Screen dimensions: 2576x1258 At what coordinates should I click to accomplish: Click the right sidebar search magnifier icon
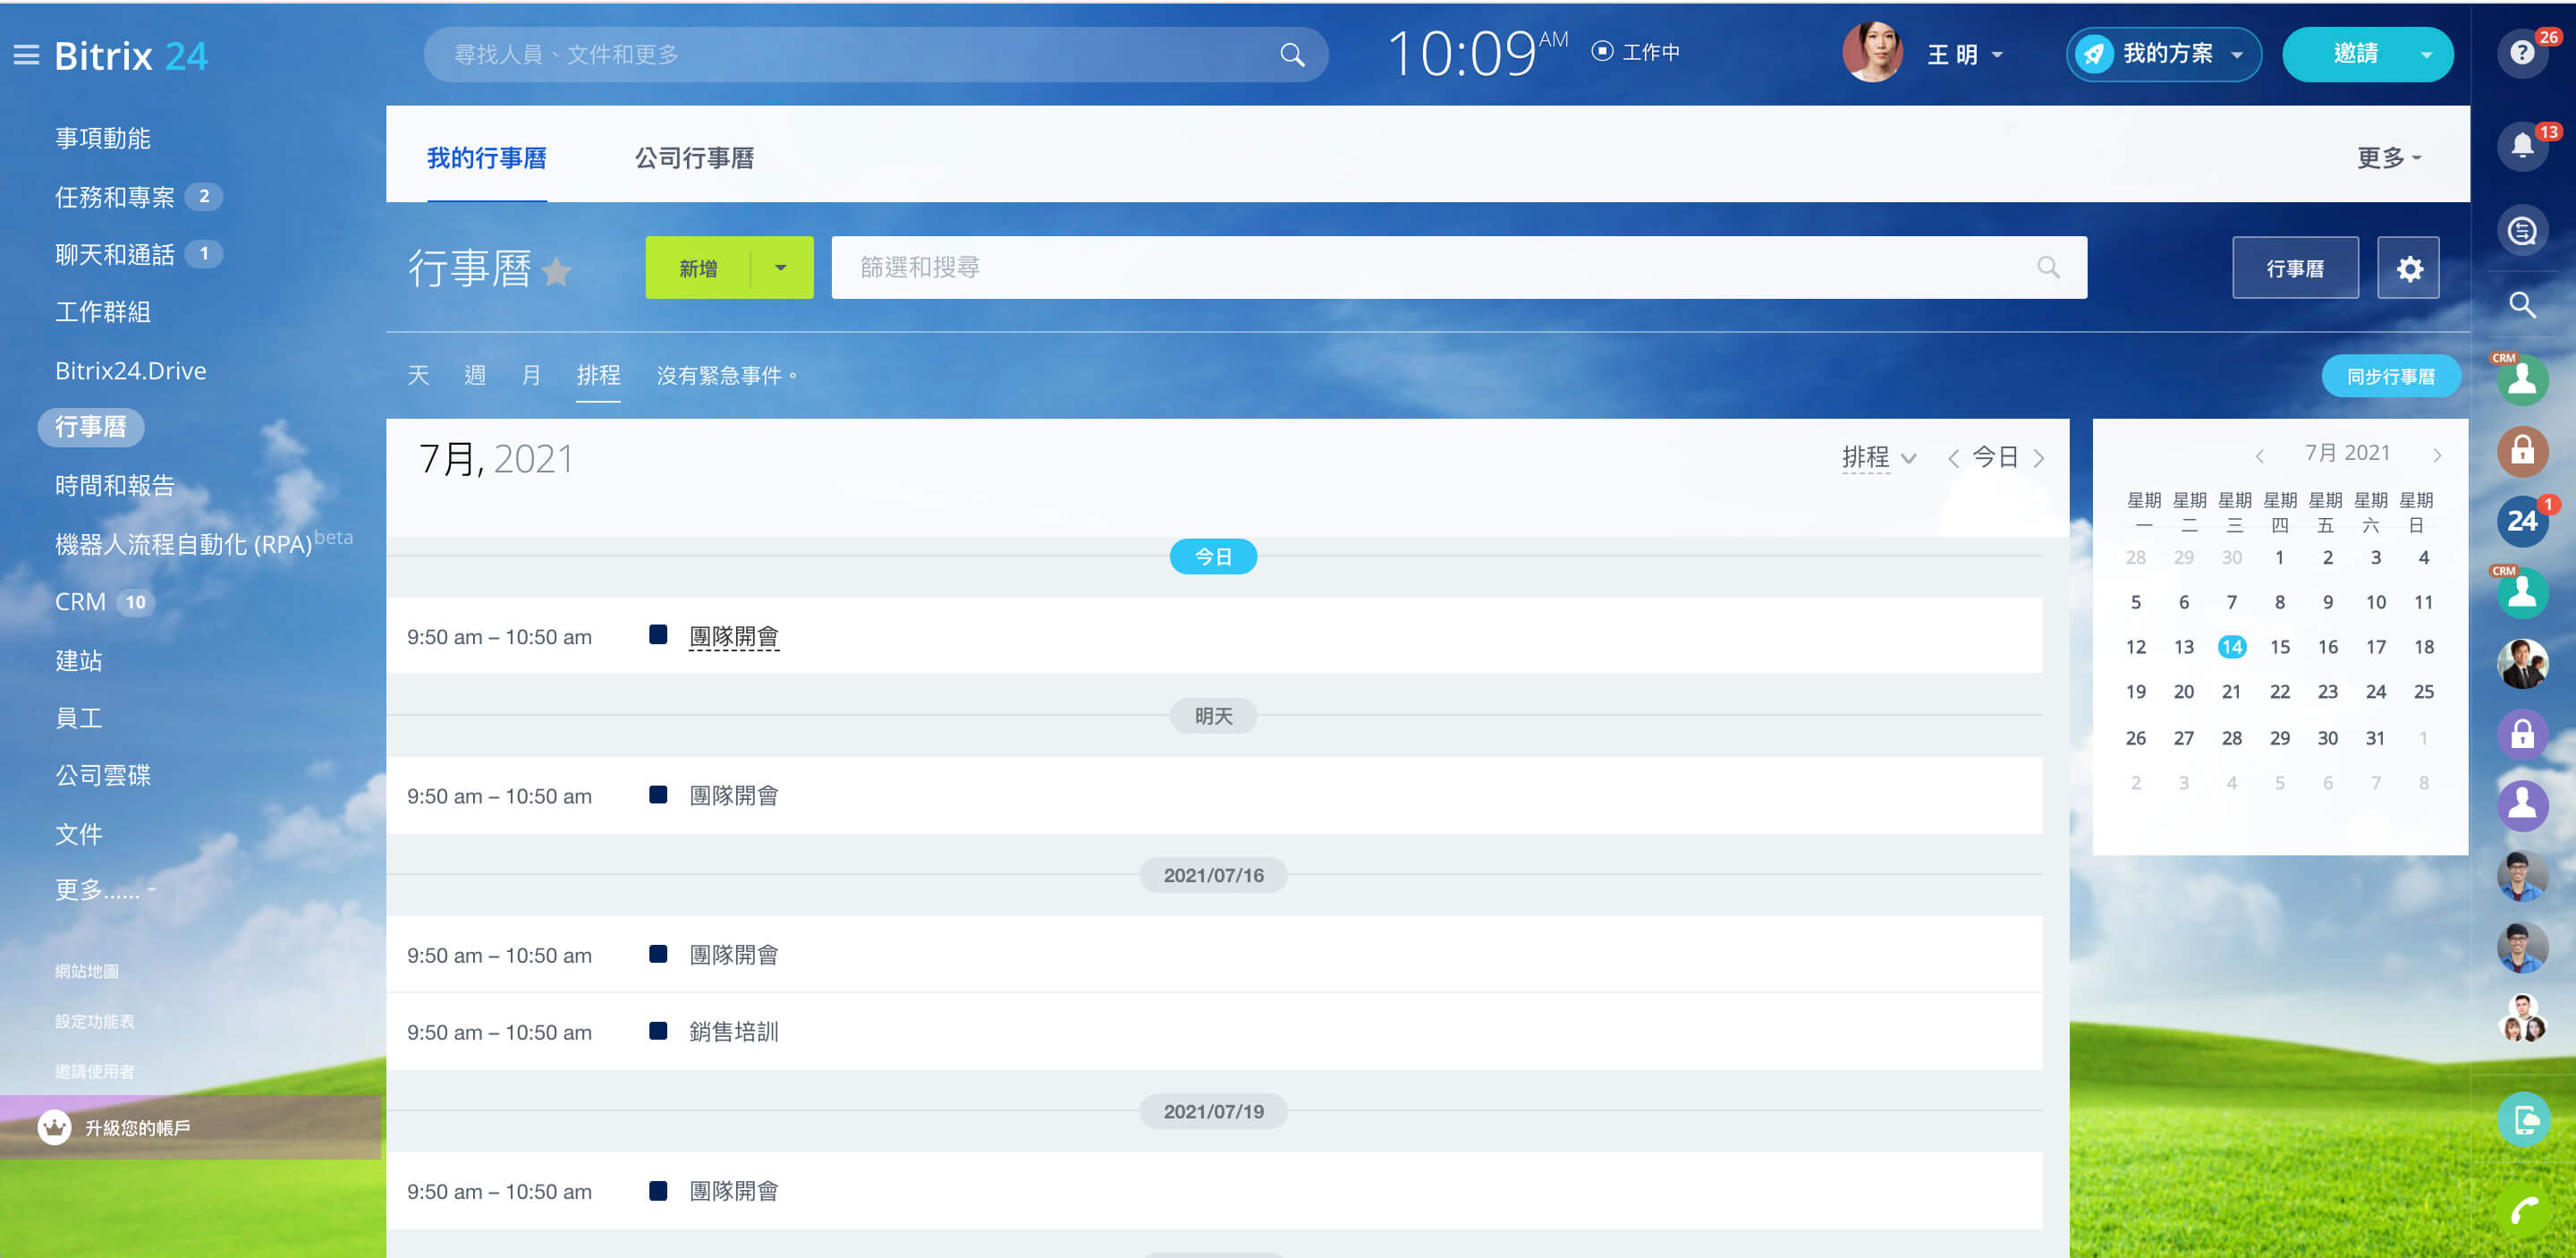2521,305
